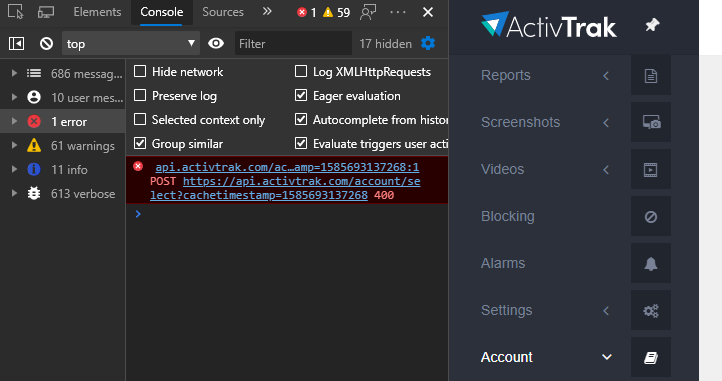The image size is (722, 381).
Task: Enable Log XMLHttpRequests checkbox
Action: [x=301, y=71]
